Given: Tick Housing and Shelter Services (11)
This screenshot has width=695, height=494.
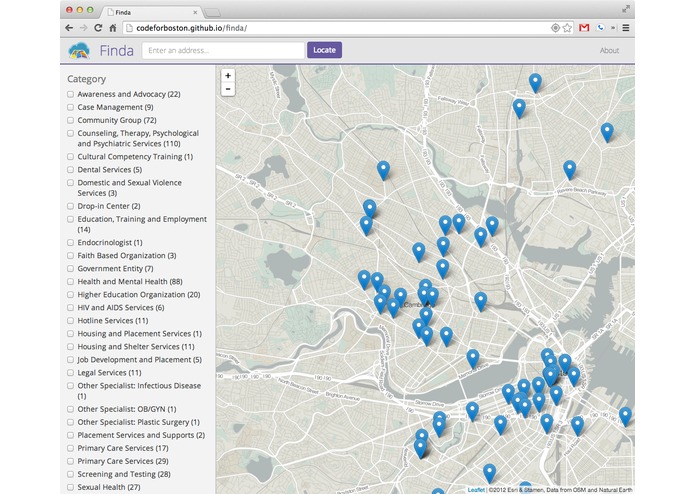Looking at the screenshot, I should (x=70, y=346).
